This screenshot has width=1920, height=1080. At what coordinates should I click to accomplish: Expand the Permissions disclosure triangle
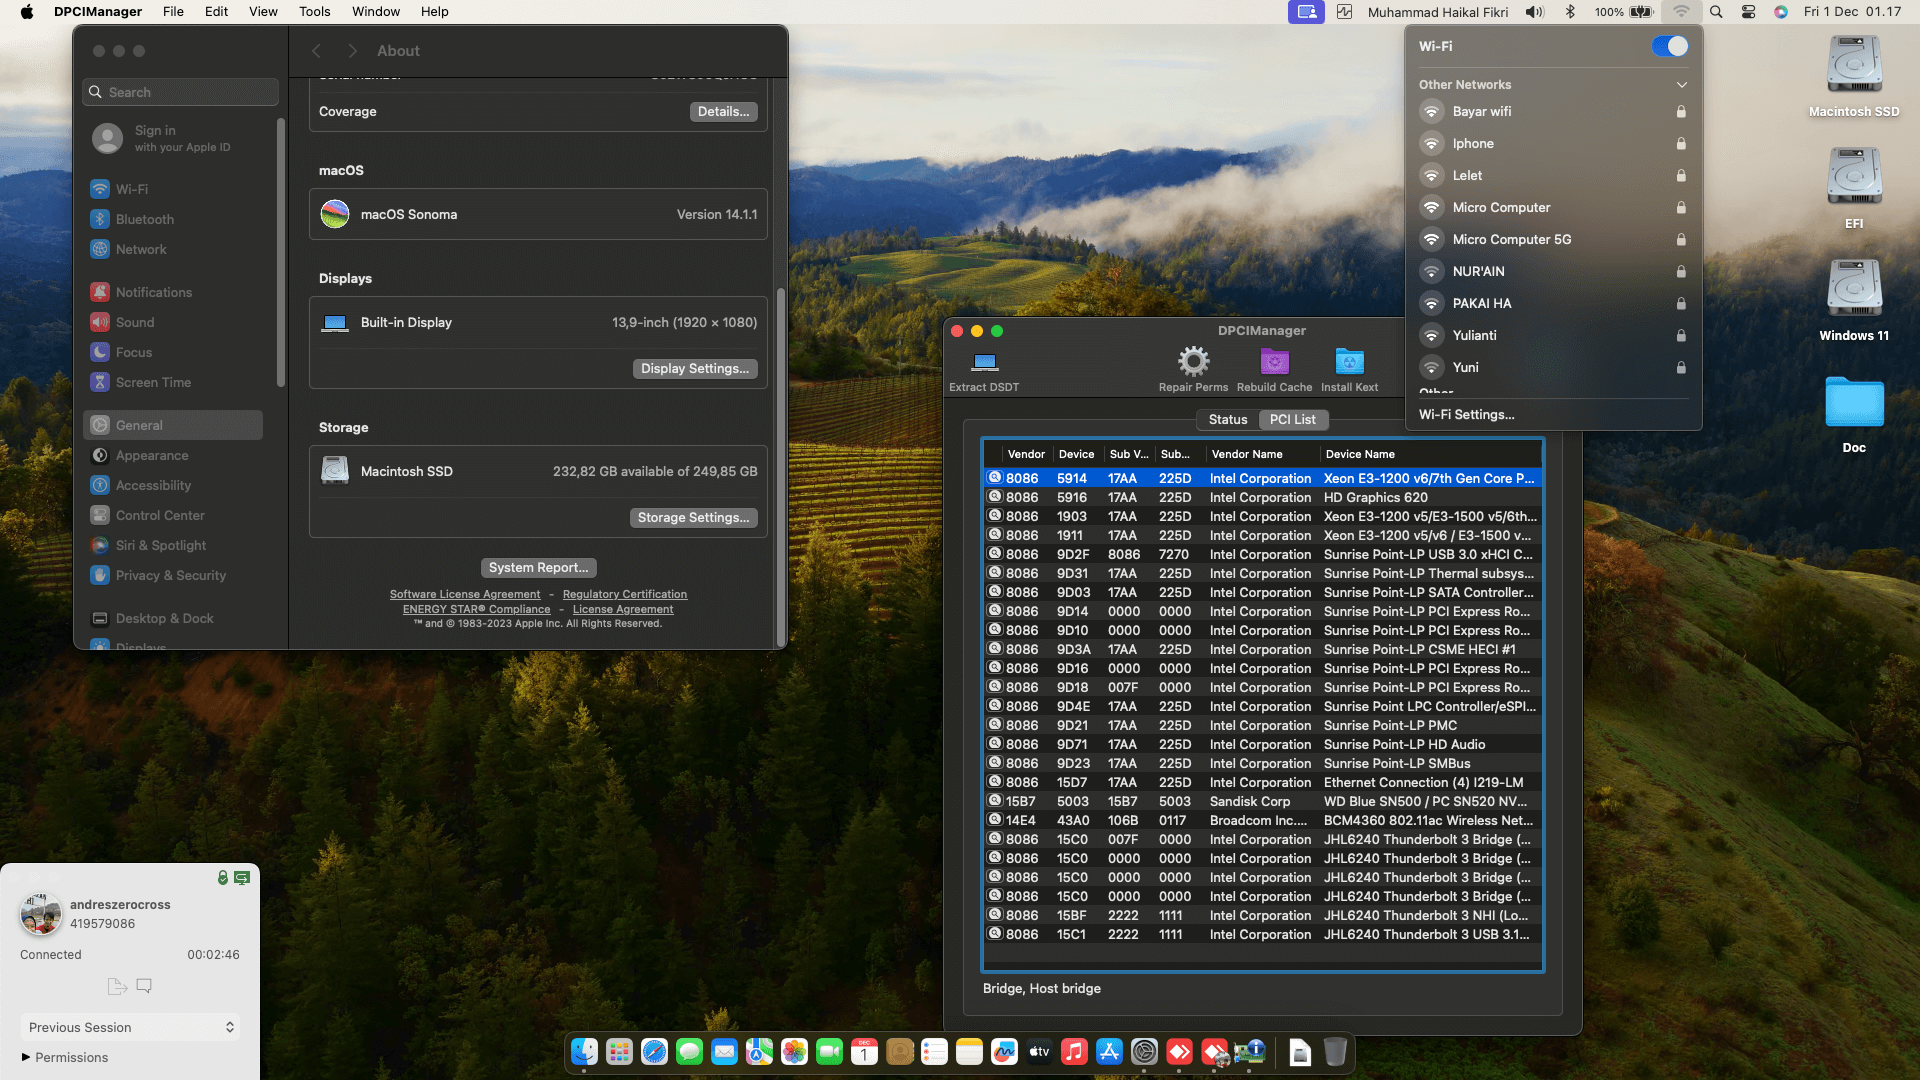tap(26, 1057)
